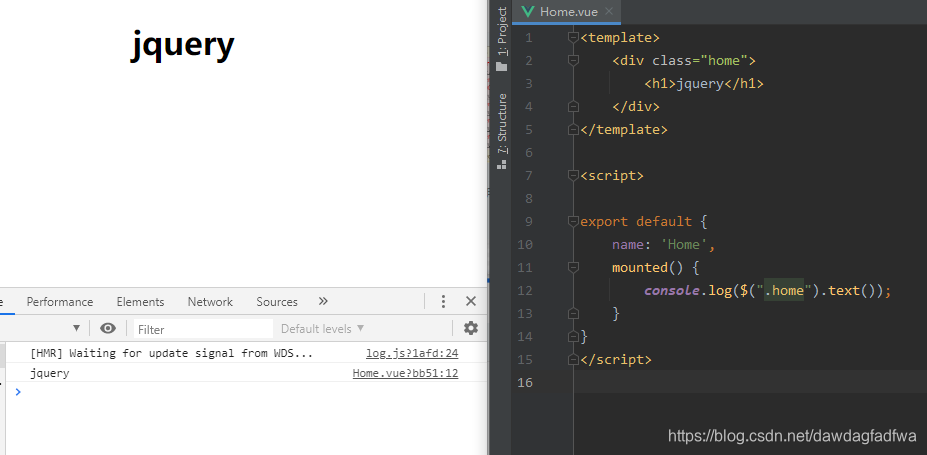This screenshot has height=455, width=927.
Task: Switch to the Network tab in DevTools
Action: [x=210, y=301]
